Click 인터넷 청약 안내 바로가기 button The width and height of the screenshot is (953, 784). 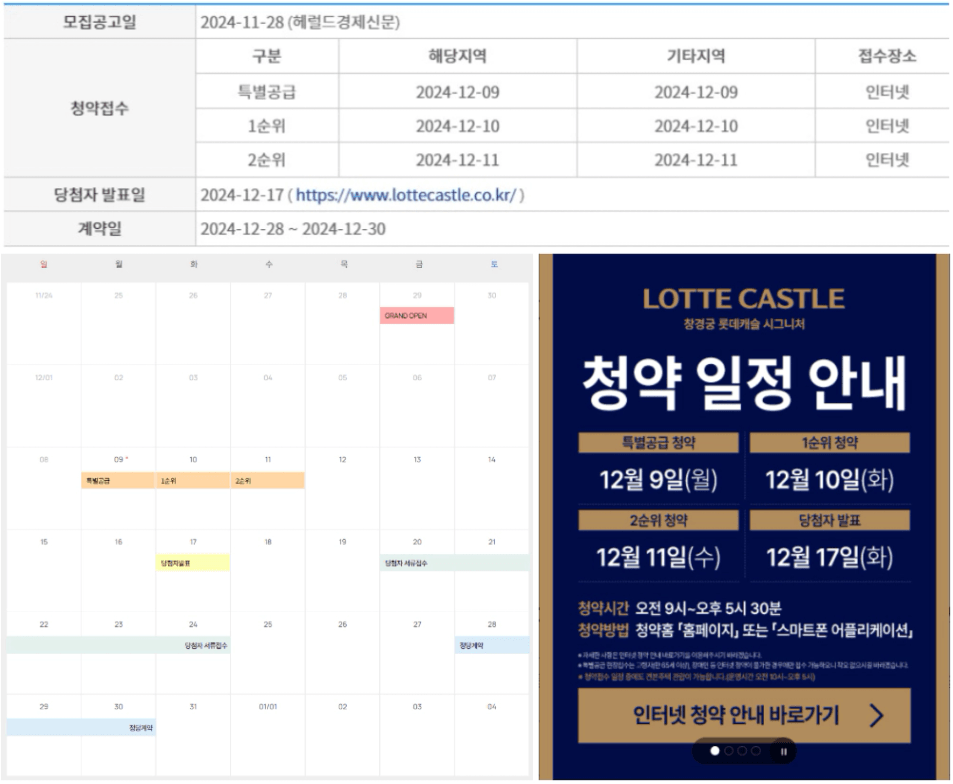tap(744, 715)
